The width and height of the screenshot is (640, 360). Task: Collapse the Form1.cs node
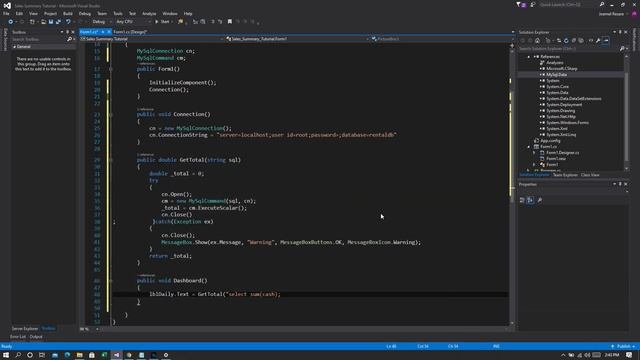529,147
